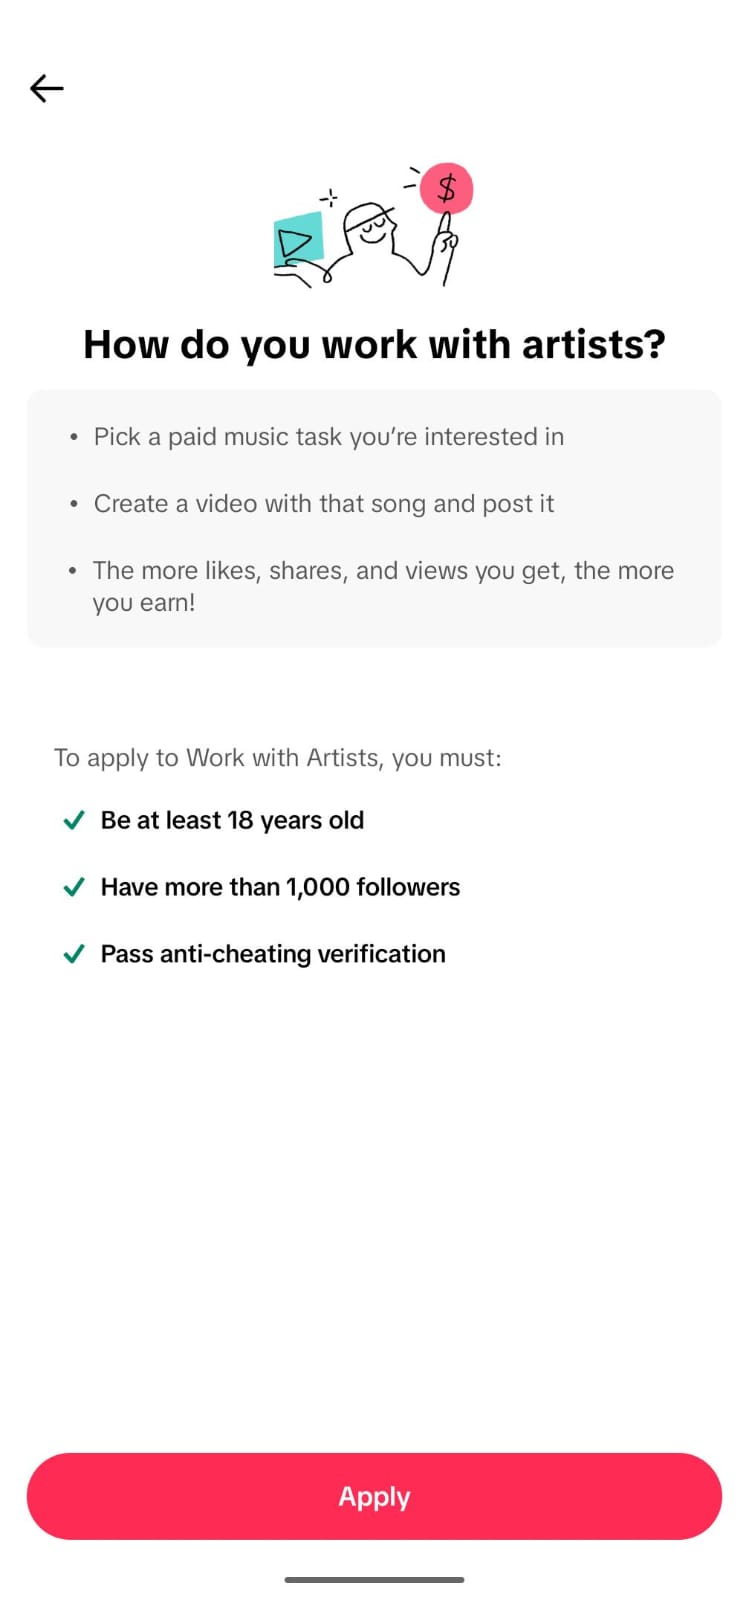The height and width of the screenshot is (1600, 749).
Task: Tap the 'Create a video with that song' bullet
Action: tap(323, 504)
